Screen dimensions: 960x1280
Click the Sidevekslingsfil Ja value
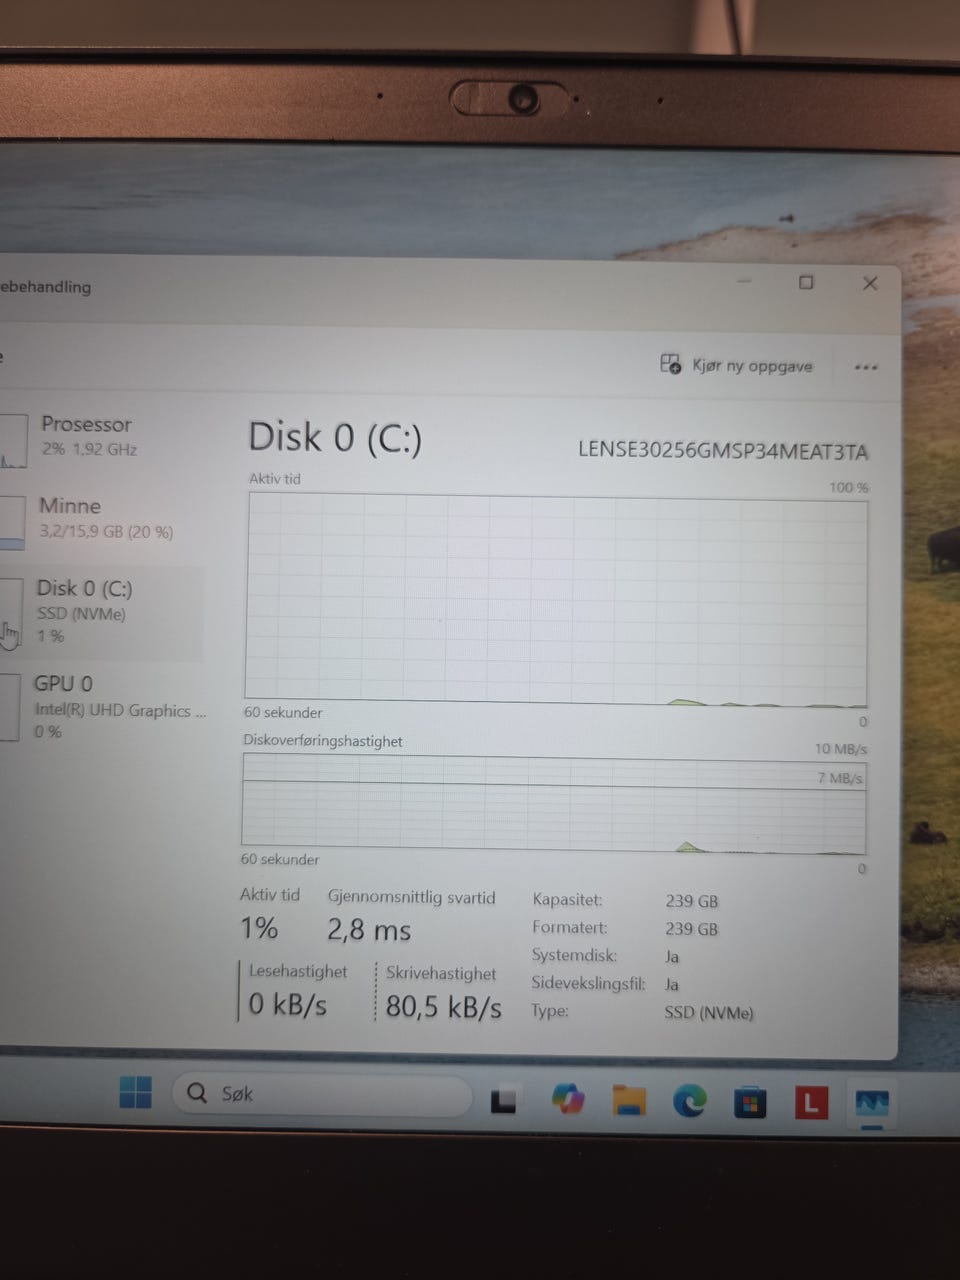[x=672, y=985]
